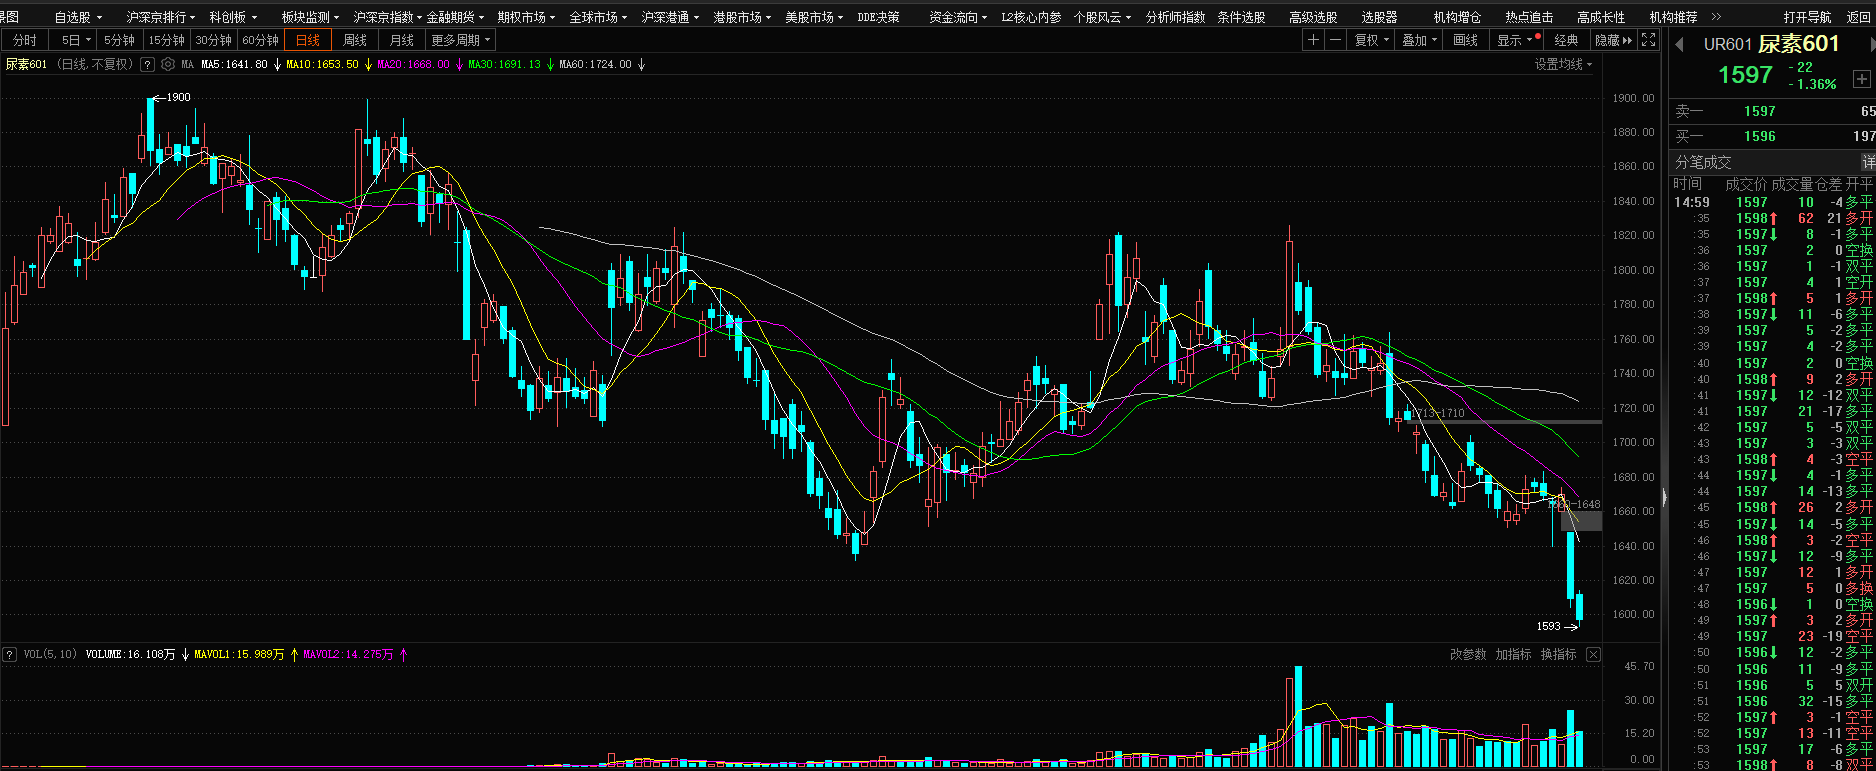Open 港股市场 menu
This screenshot has width=1876, height=771.
[x=742, y=17]
